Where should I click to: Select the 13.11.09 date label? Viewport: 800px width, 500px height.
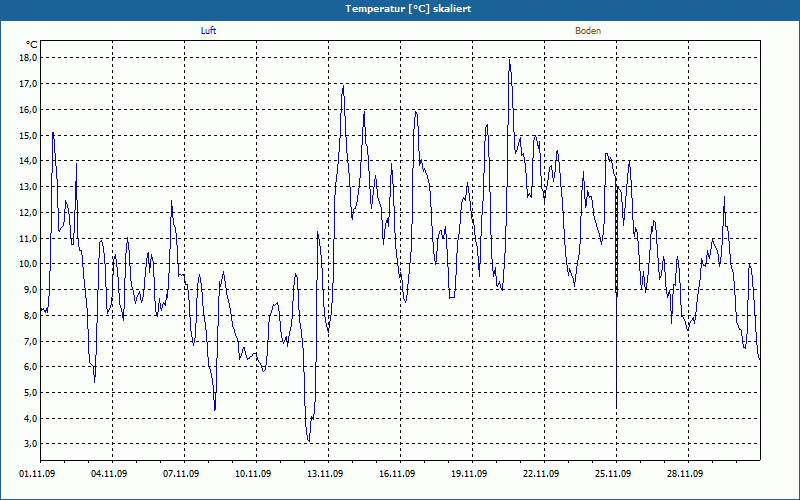tap(324, 474)
